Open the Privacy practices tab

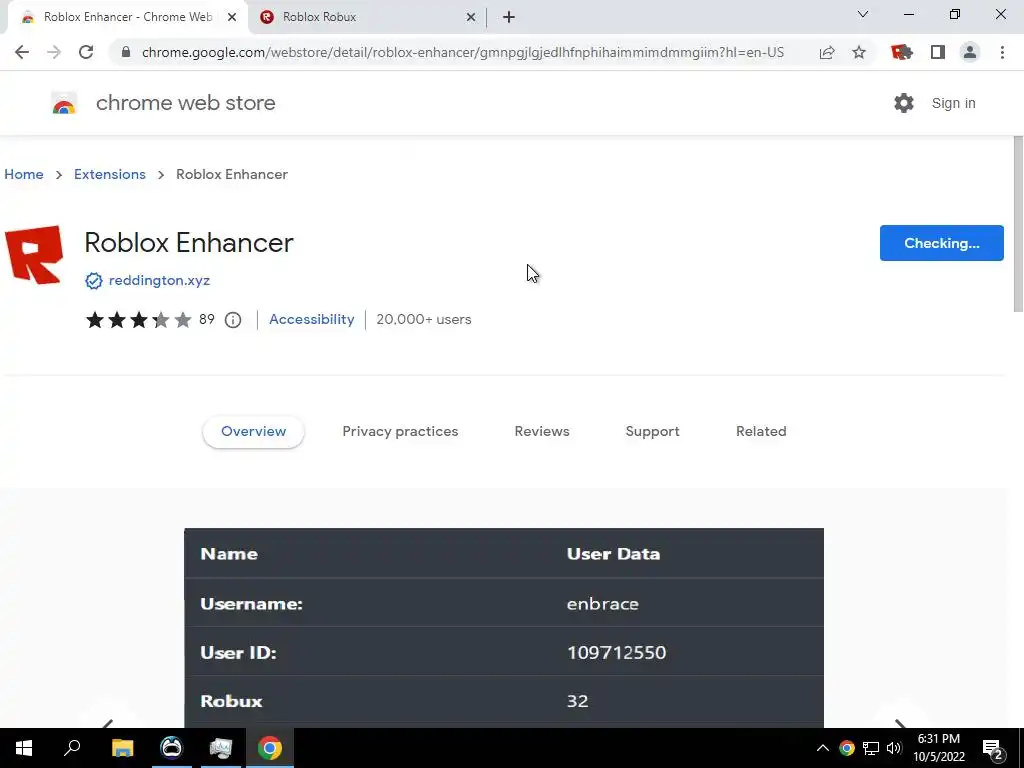tap(400, 432)
